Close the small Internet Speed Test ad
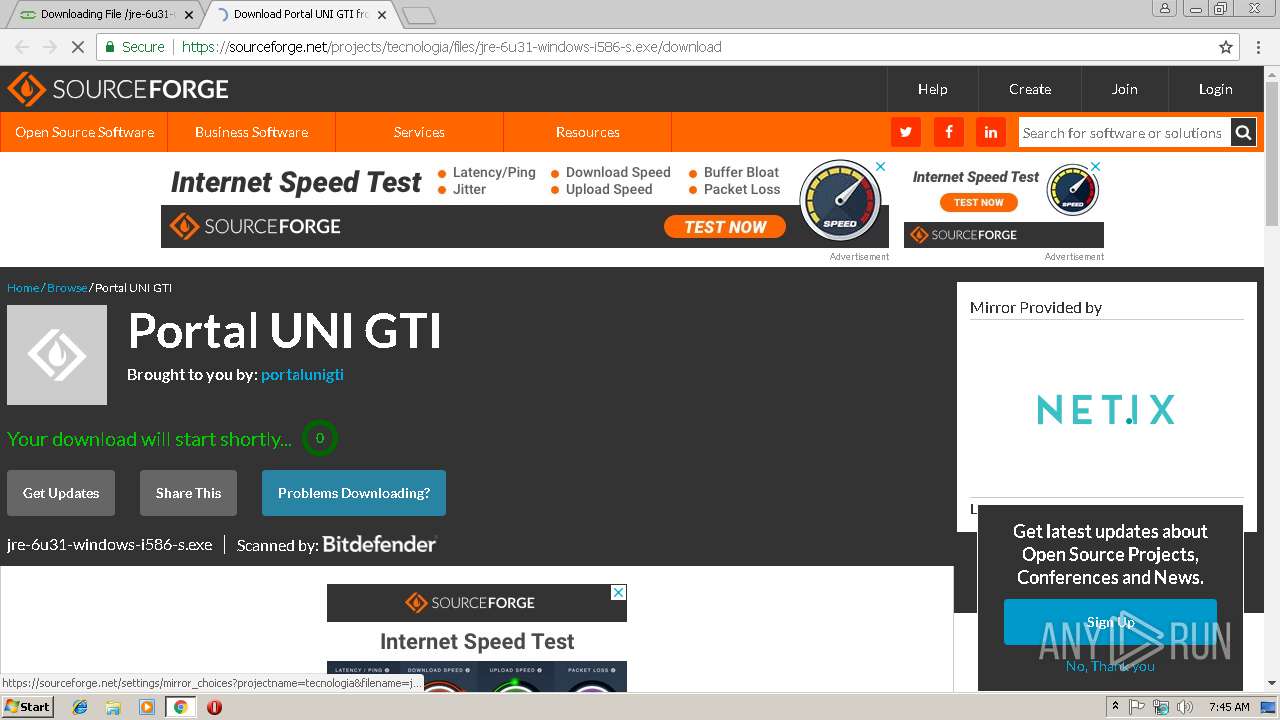Viewport: 1280px width, 720px height. tap(1096, 166)
